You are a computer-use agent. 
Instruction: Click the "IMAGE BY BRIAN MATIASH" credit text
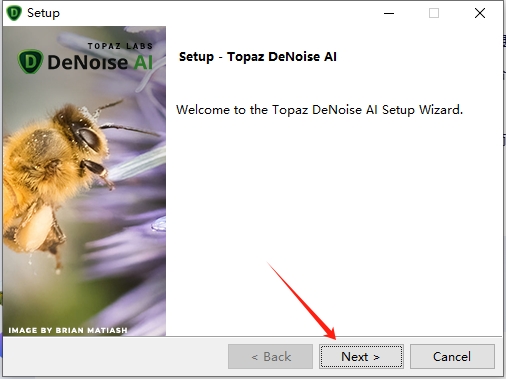[x=68, y=330]
